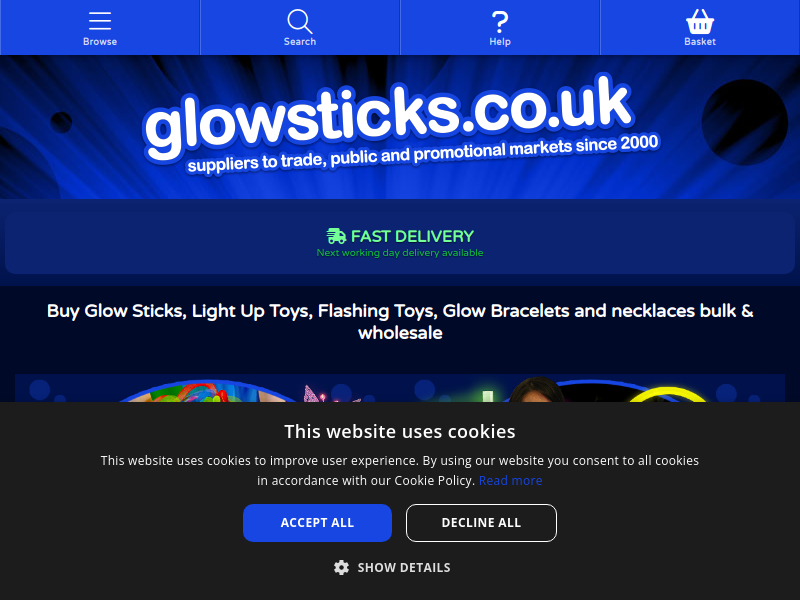Screen dimensions: 800x600
Task: Accept all cookies
Action: pos(317,523)
